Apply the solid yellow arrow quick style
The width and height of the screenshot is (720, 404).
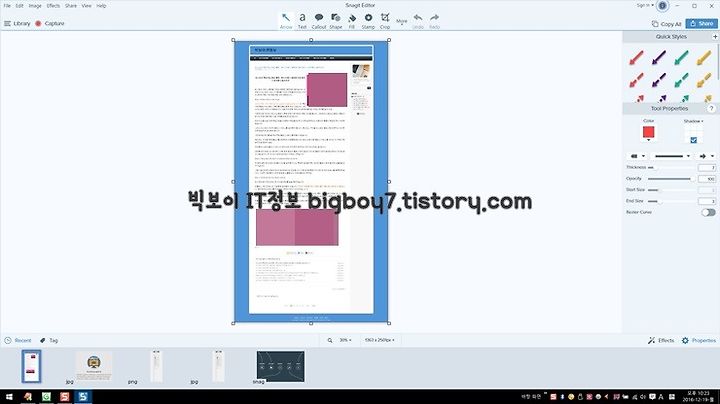tap(704, 58)
